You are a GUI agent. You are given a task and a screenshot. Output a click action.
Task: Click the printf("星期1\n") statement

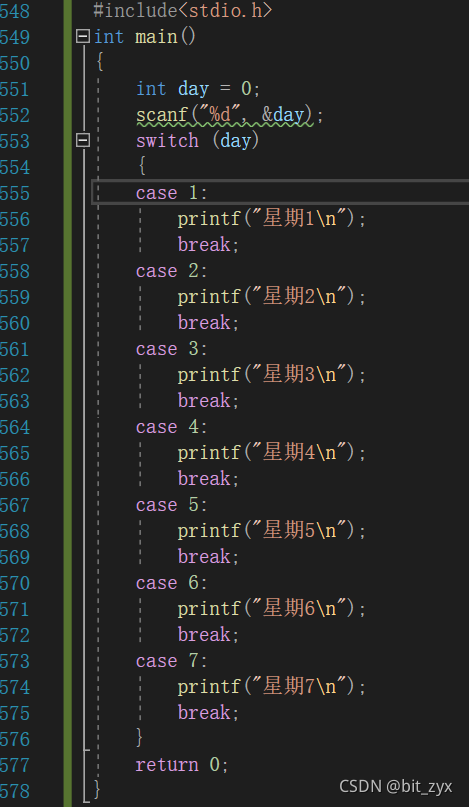(x=272, y=219)
